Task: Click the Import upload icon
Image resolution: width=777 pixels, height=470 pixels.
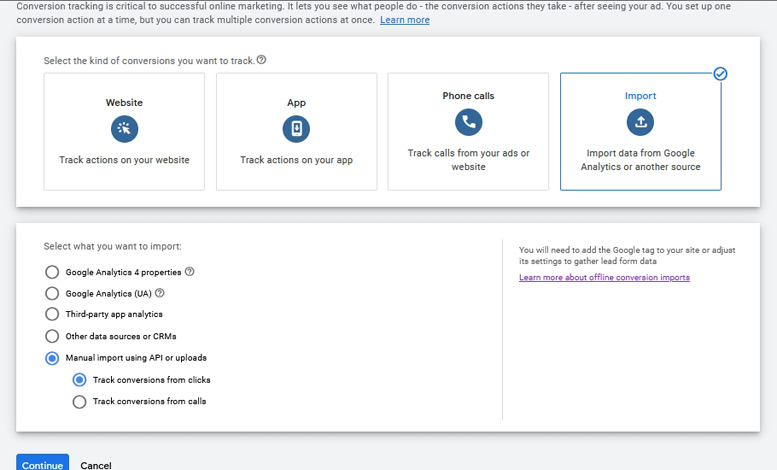Action: tap(640, 122)
